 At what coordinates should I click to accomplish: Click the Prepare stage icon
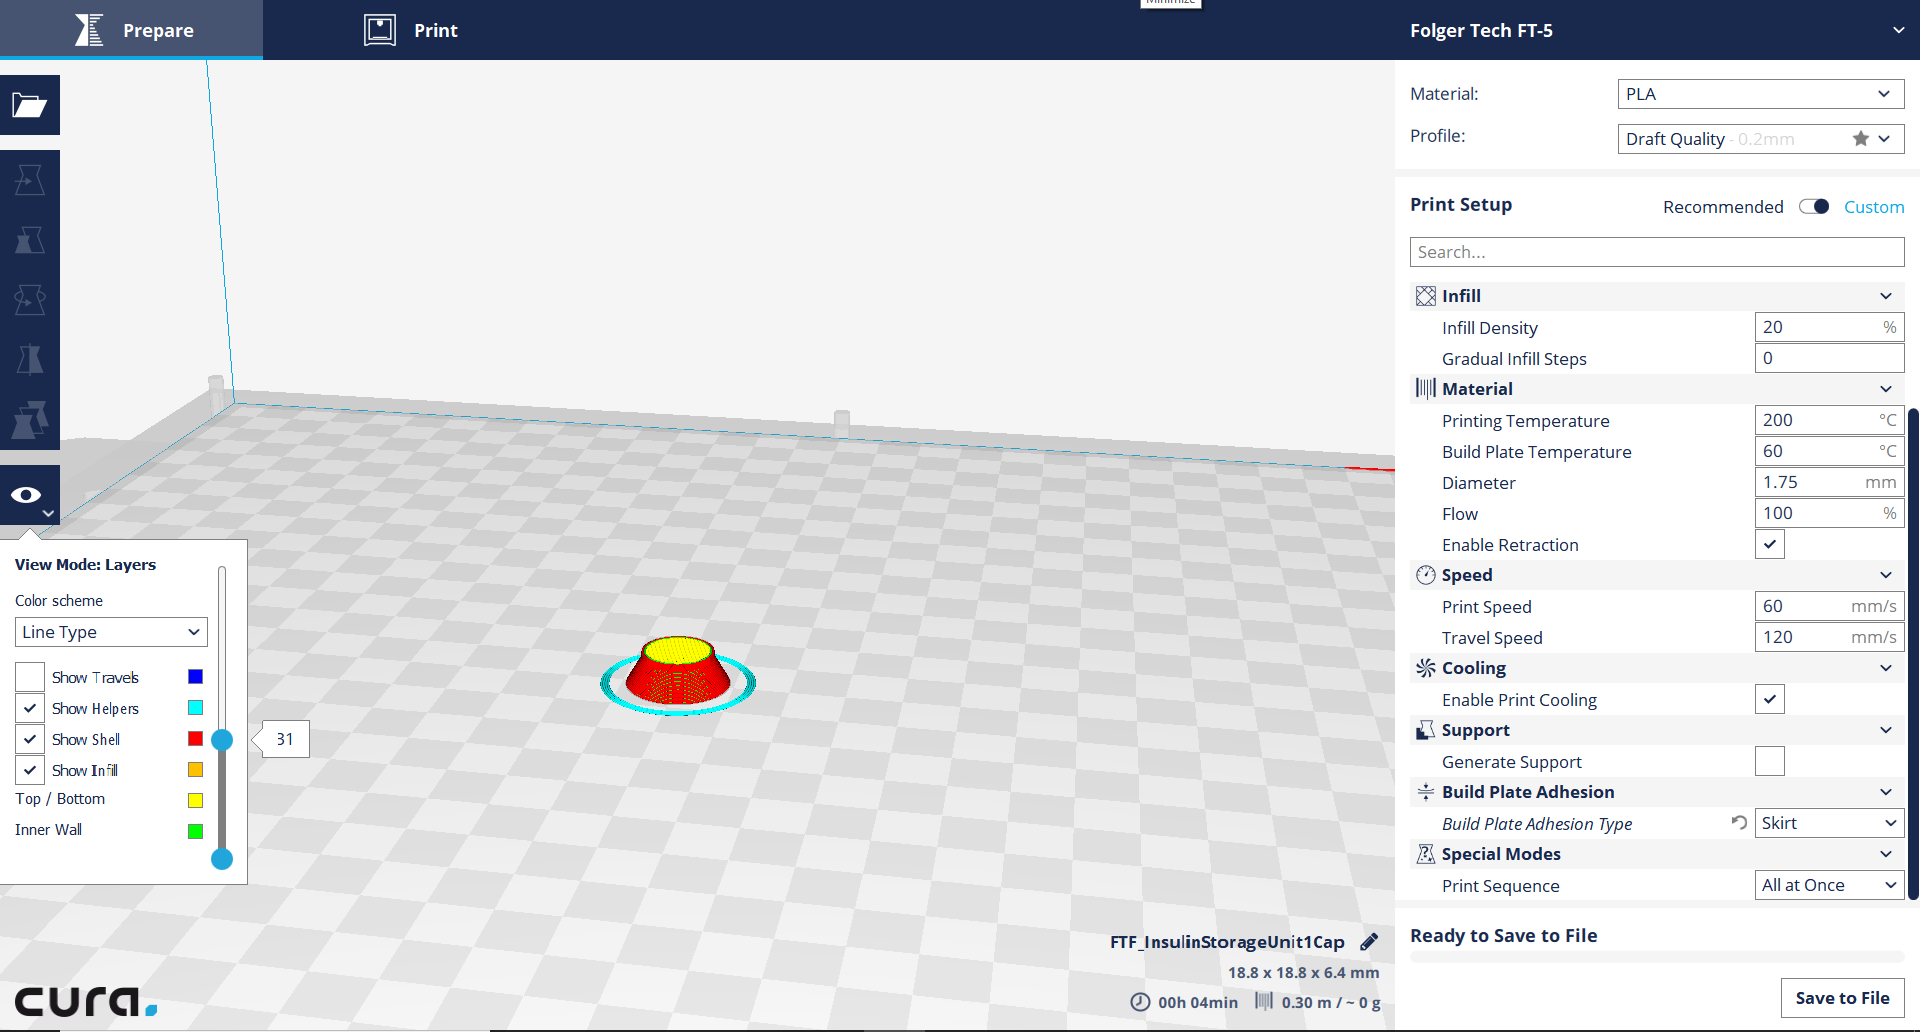89,30
